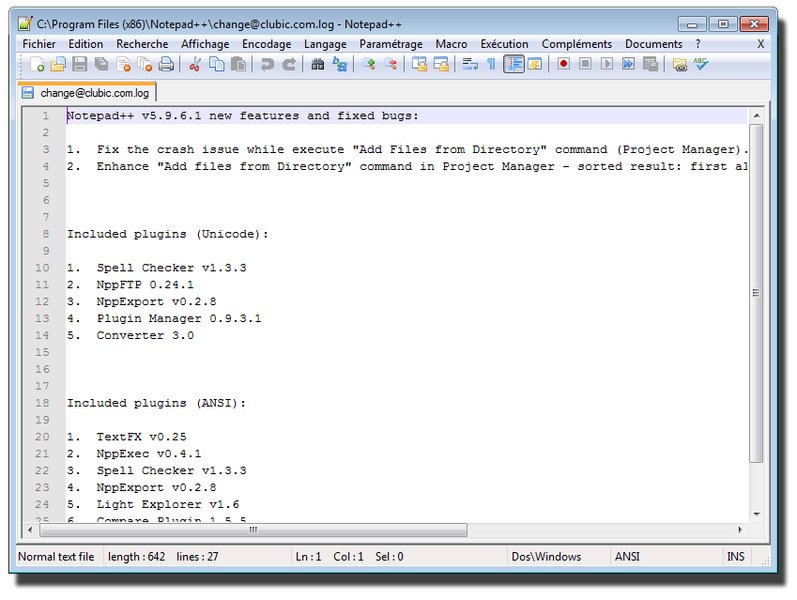Click the Undo arrow icon

pos(267,65)
